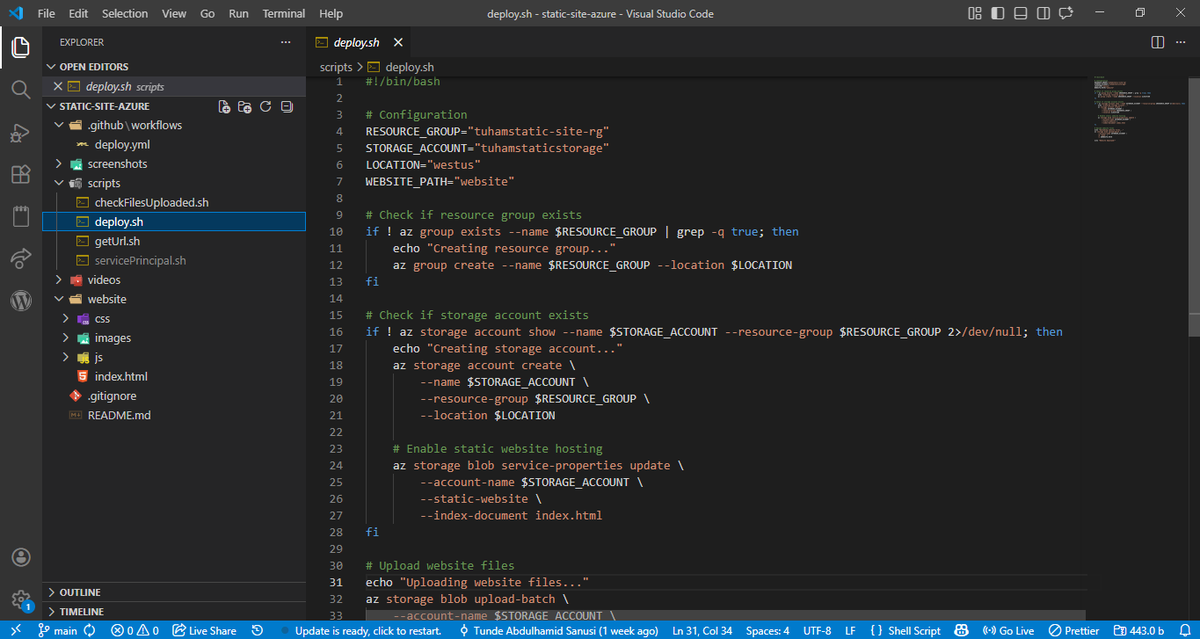
Task: Open the Manage gear icon
Action: click(20, 599)
